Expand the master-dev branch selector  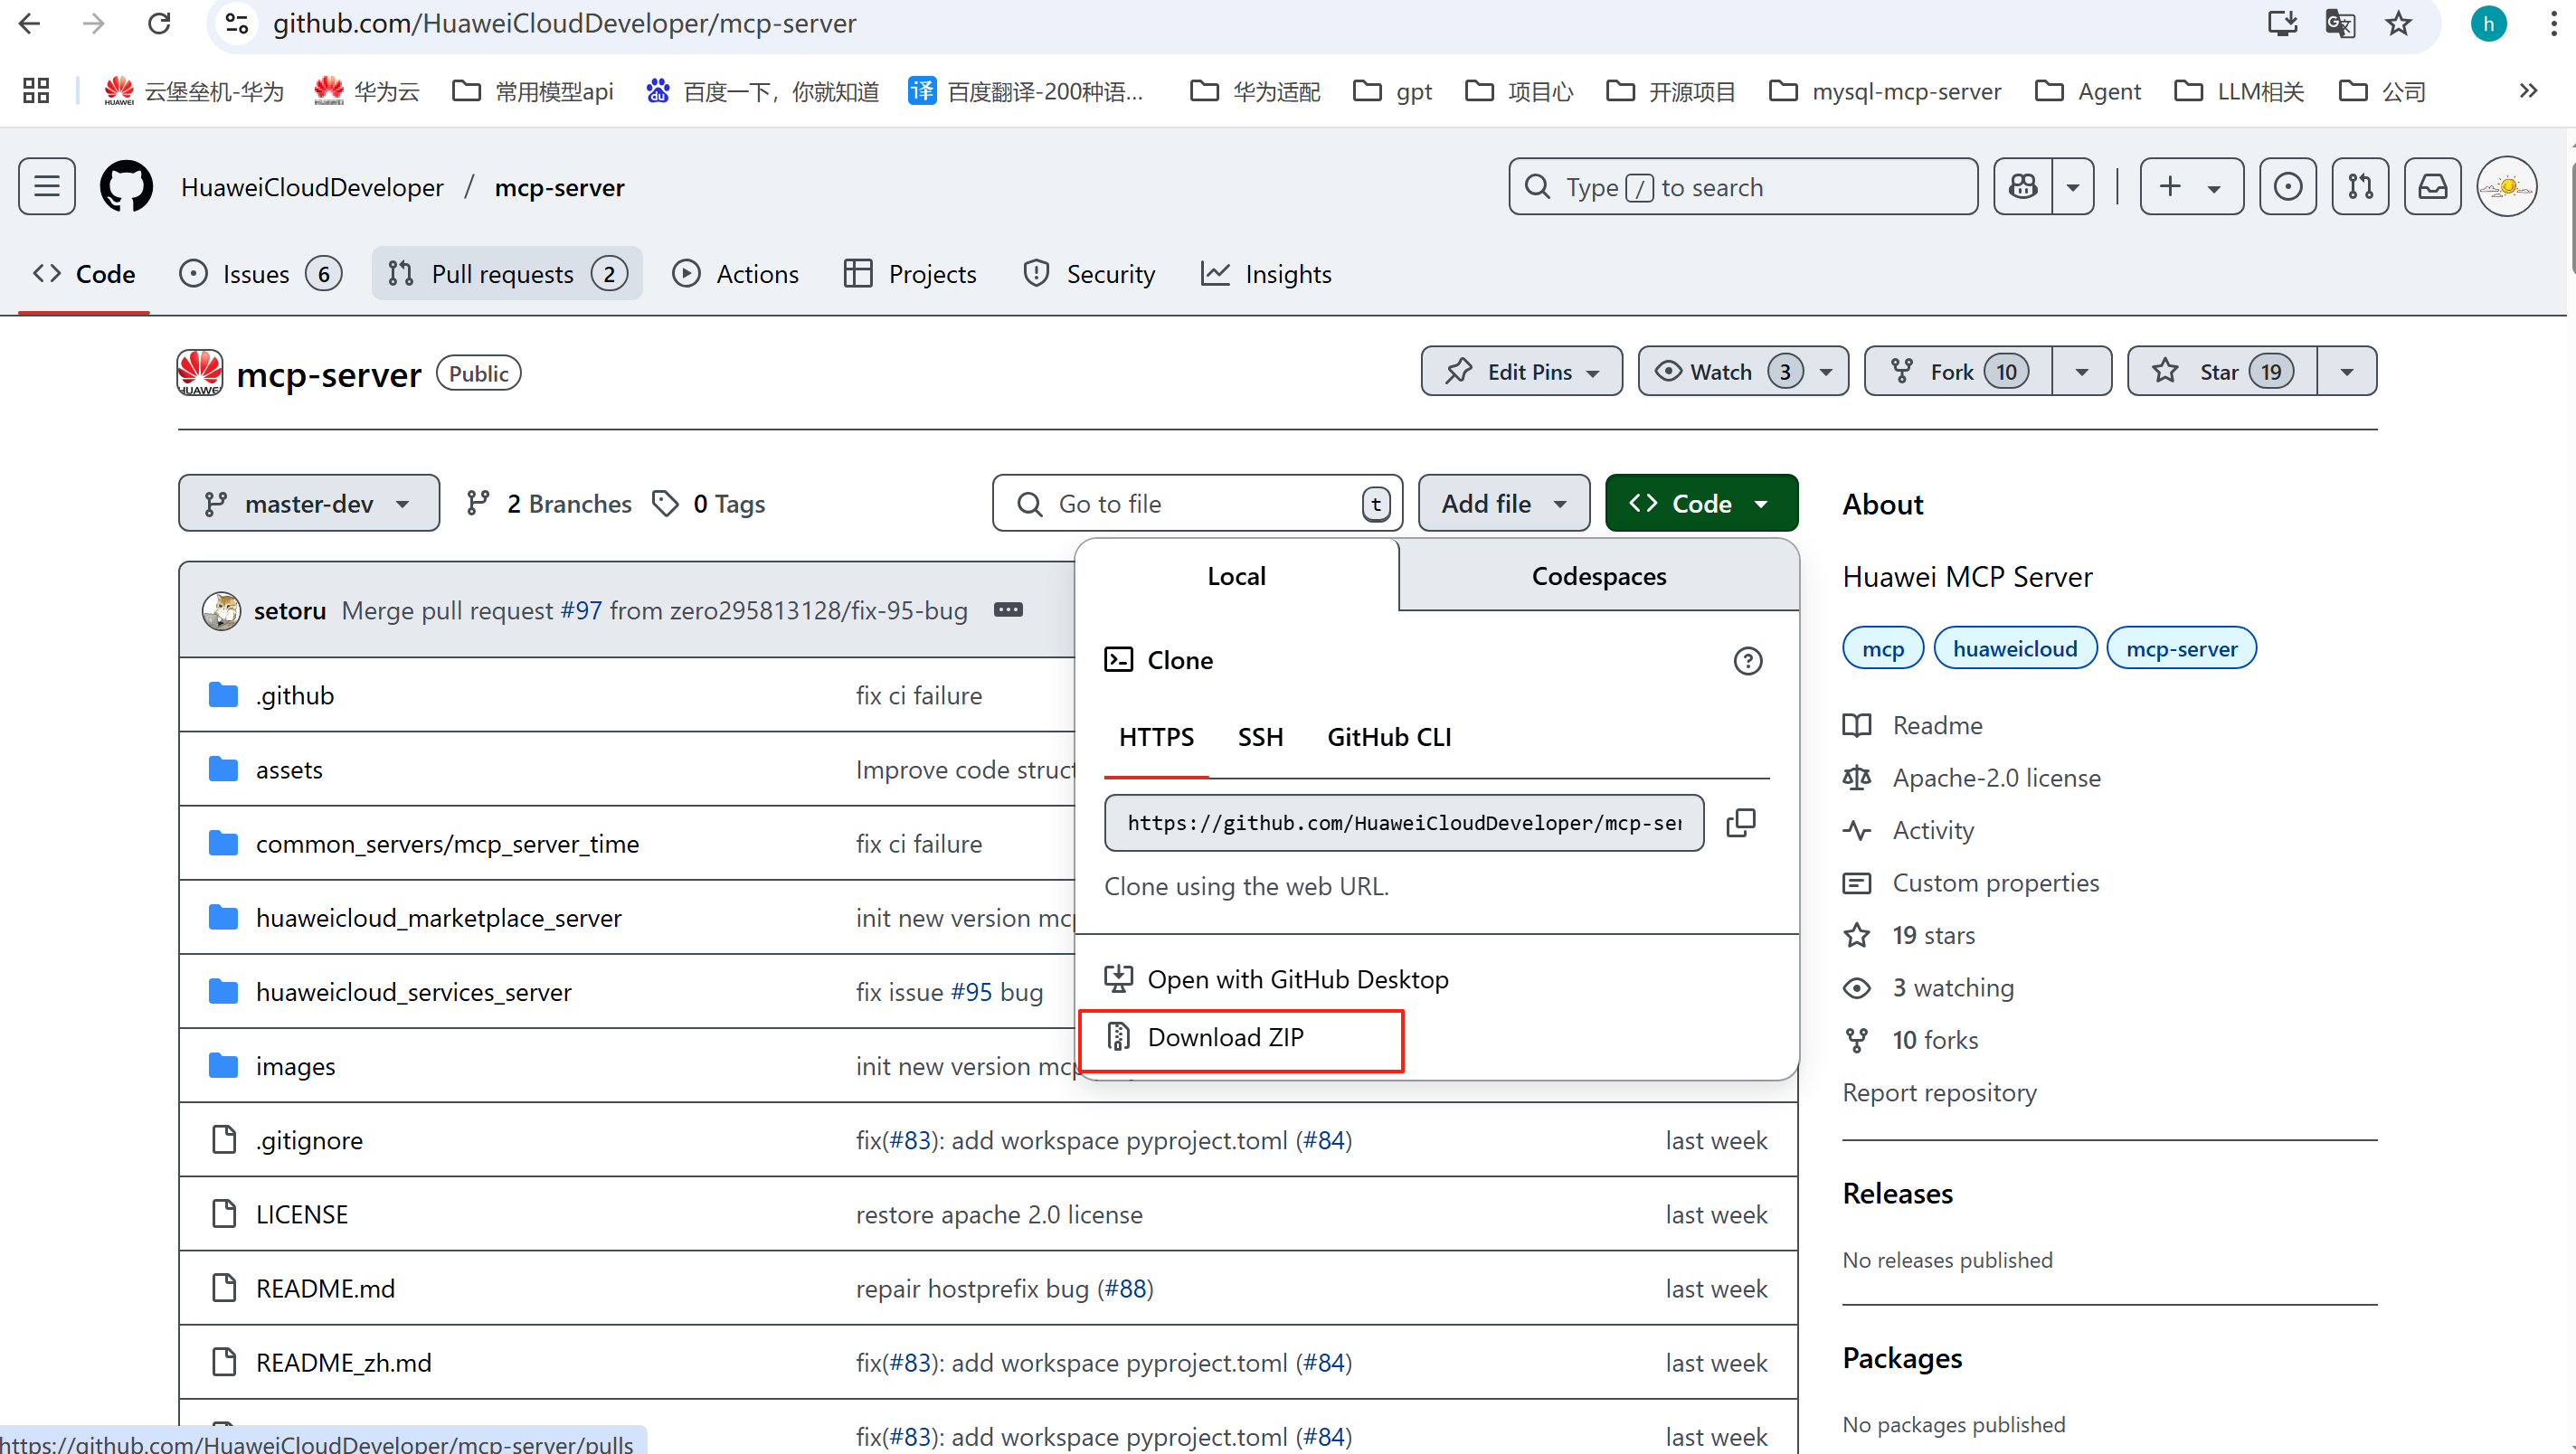point(308,503)
